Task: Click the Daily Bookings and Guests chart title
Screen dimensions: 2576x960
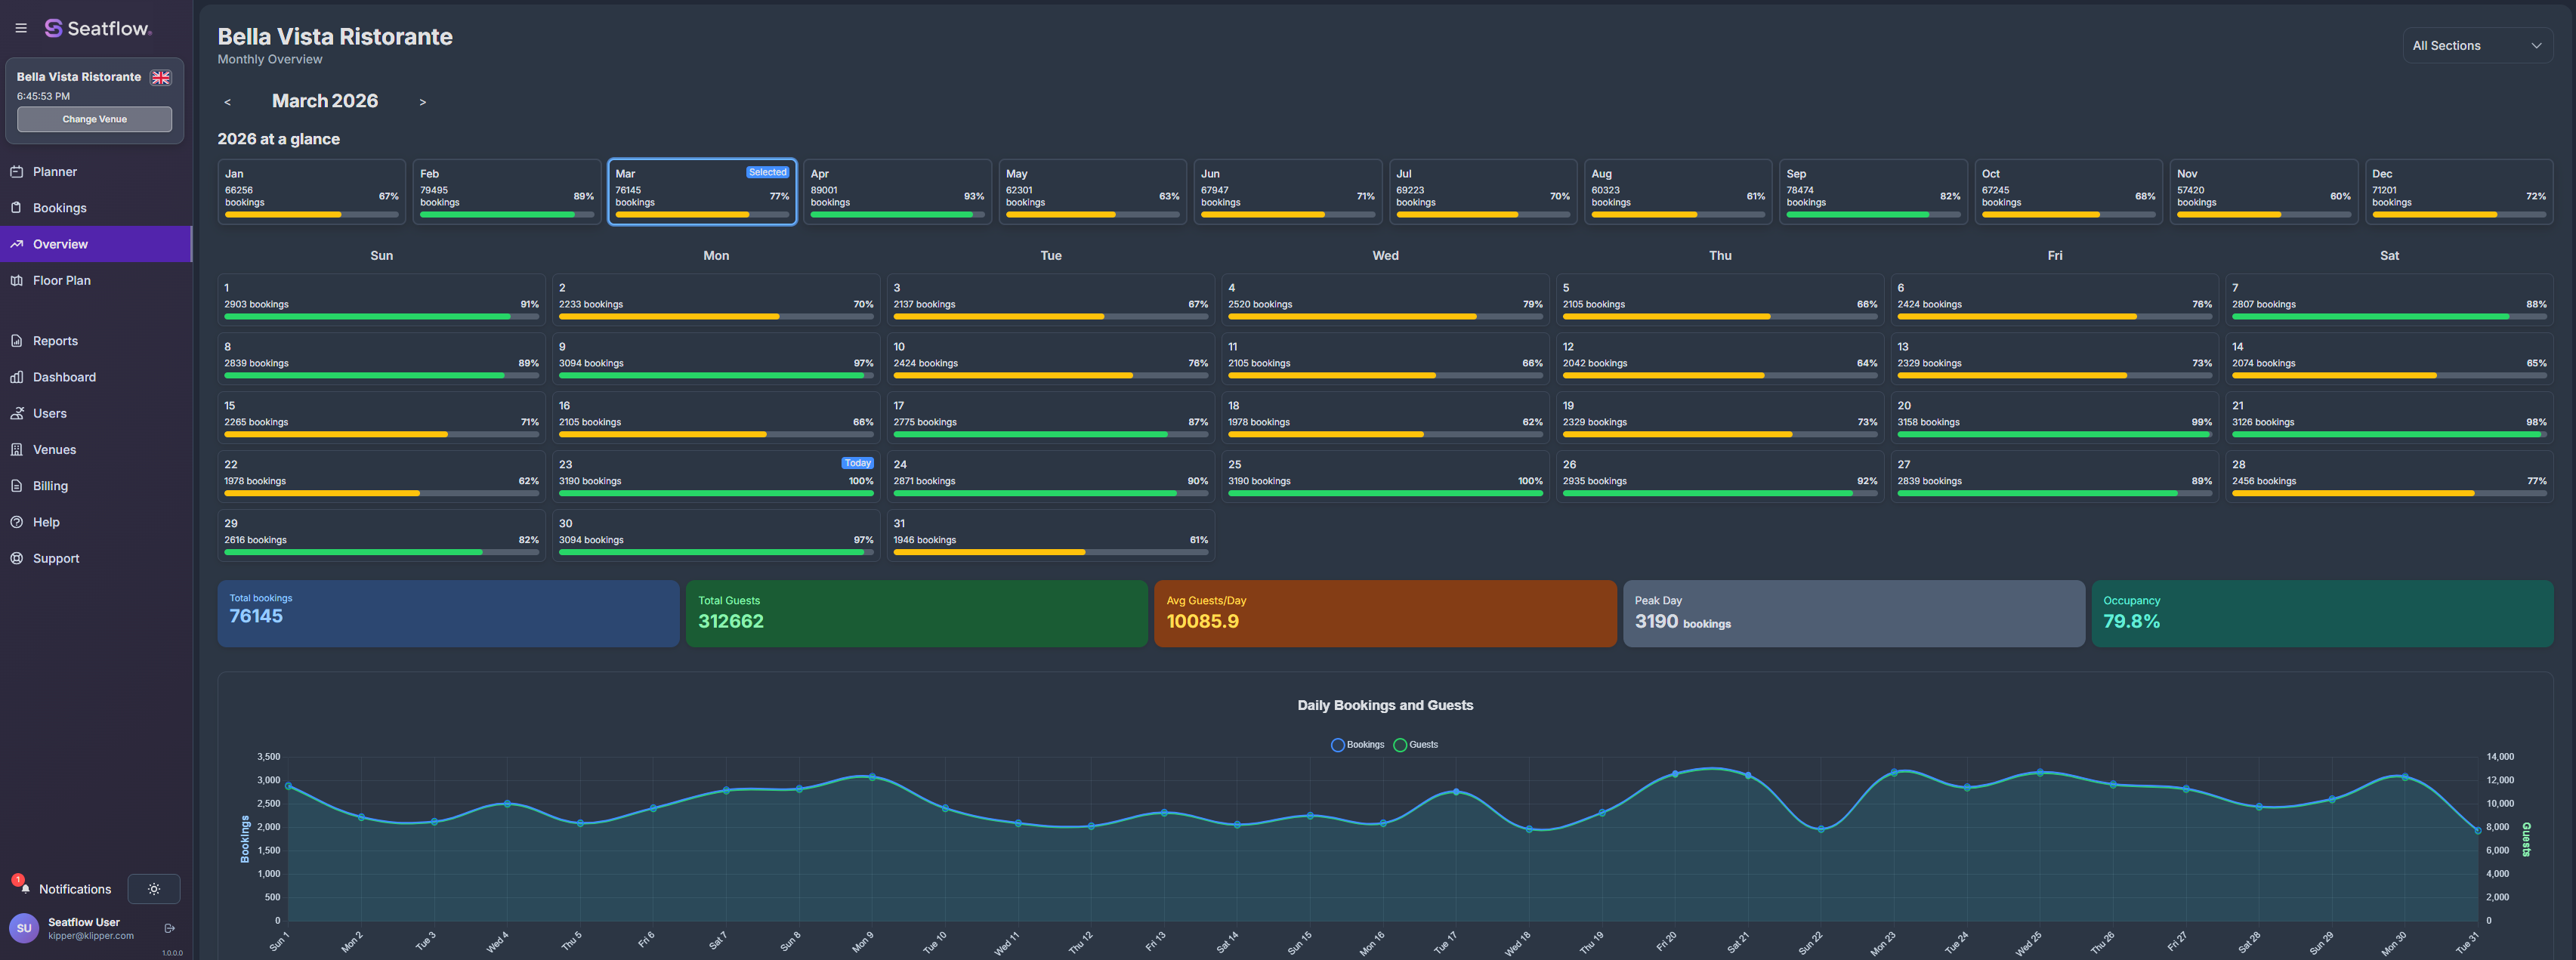Action: tap(1385, 705)
